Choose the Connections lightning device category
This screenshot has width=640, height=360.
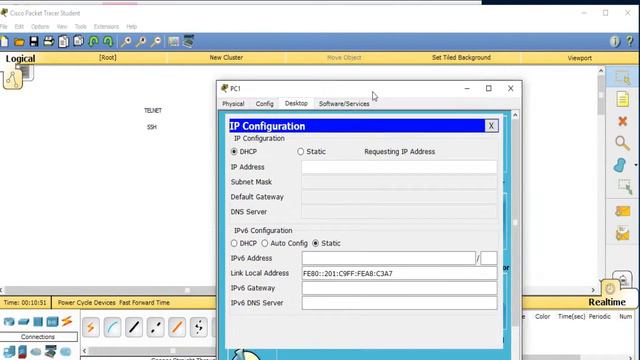[67, 321]
